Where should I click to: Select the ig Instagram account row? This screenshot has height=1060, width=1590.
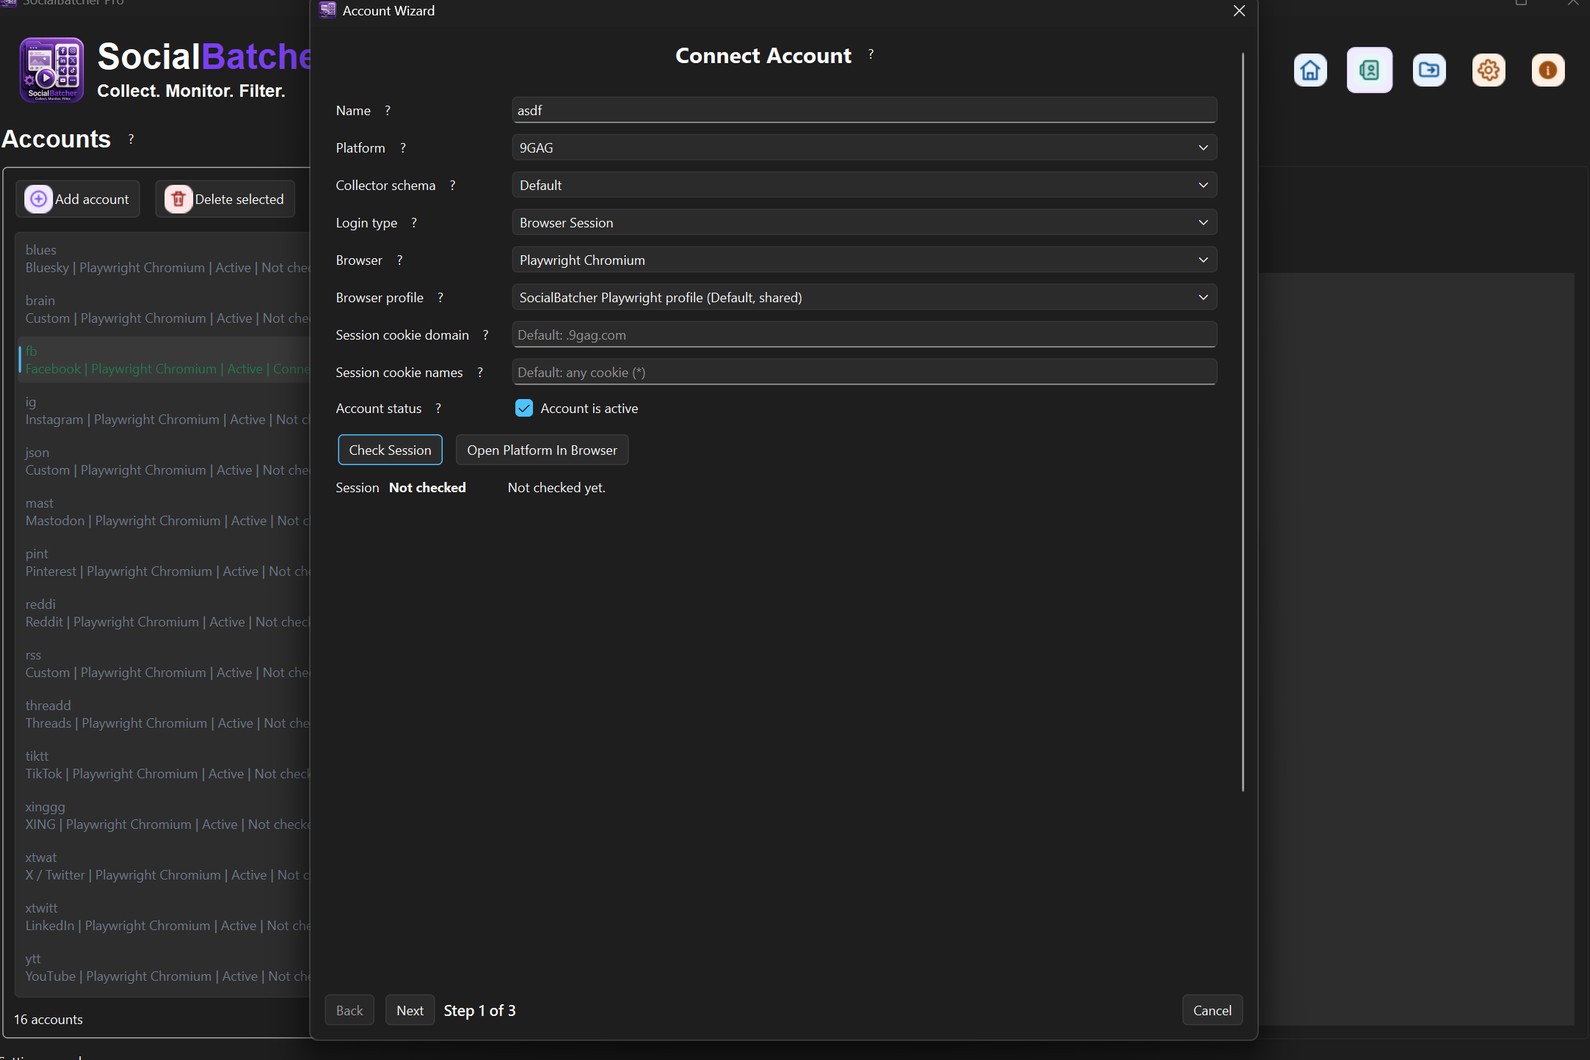click(x=165, y=411)
